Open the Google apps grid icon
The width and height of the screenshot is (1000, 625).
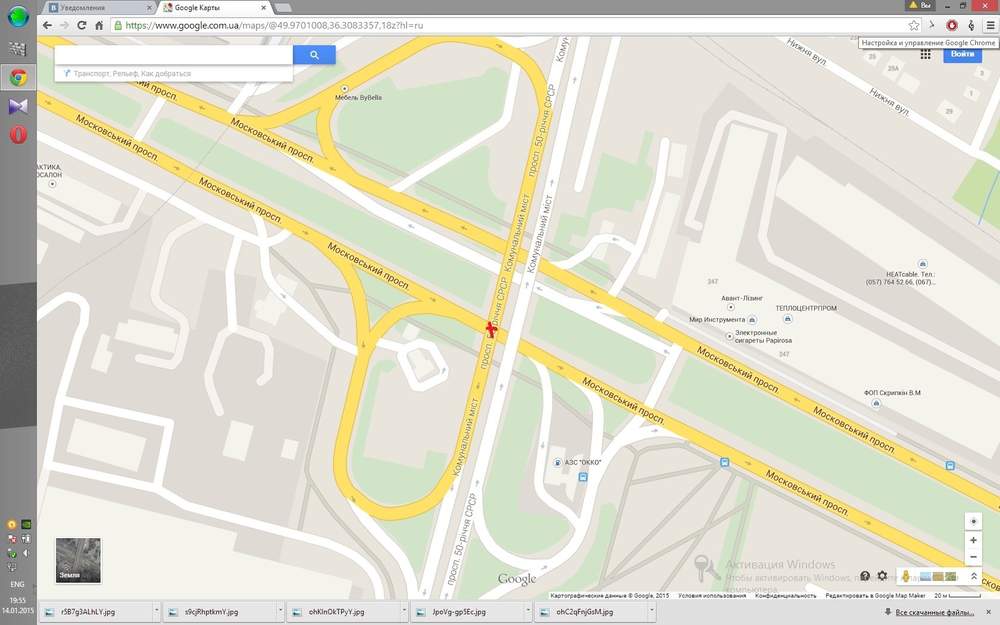point(925,54)
